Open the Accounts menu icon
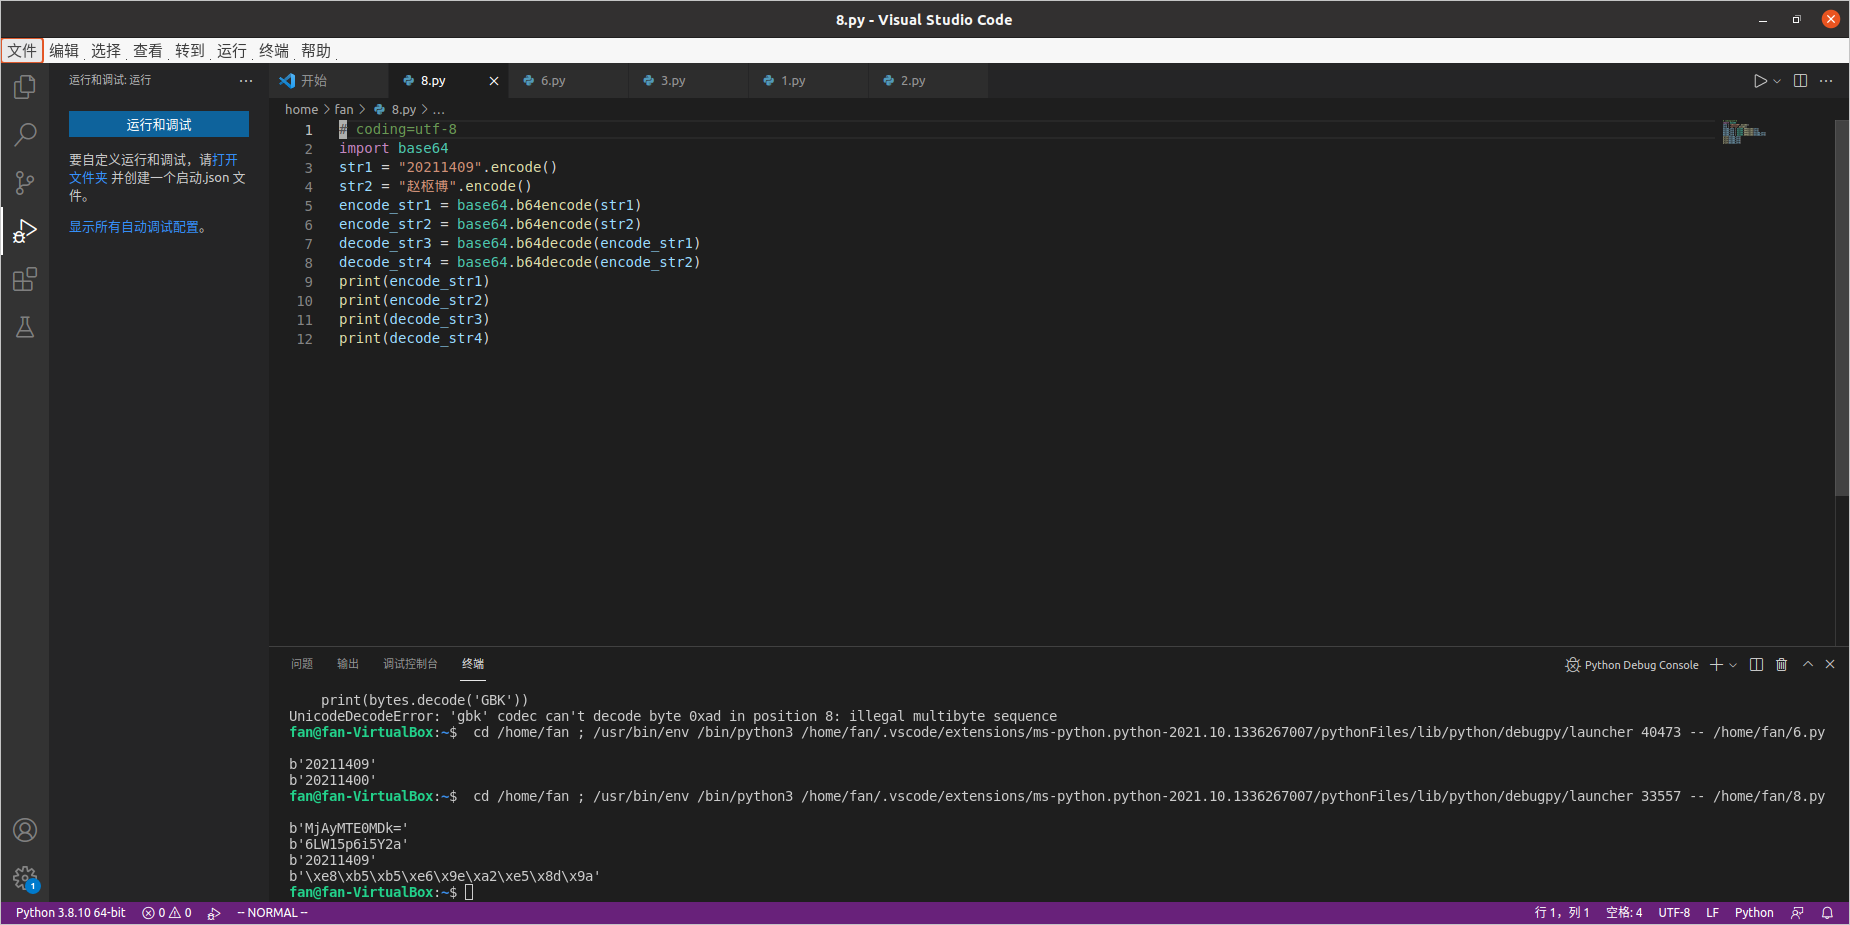Image resolution: width=1850 pixels, height=925 pixels. [25, 830]
